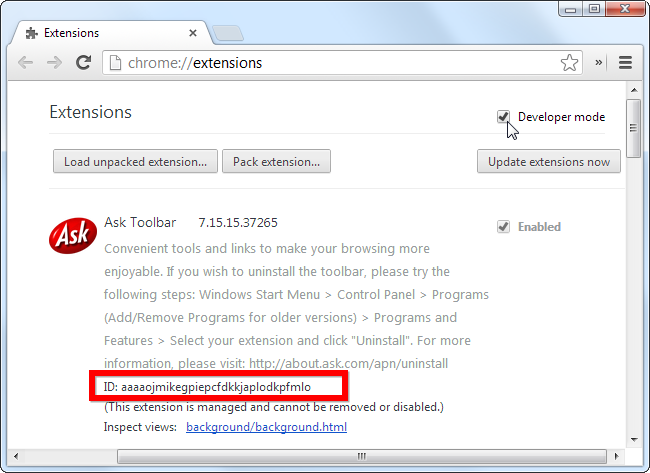The image size is (650, 473).
Task: Bookmark this page with the star icon
Action: click(569, 63)
